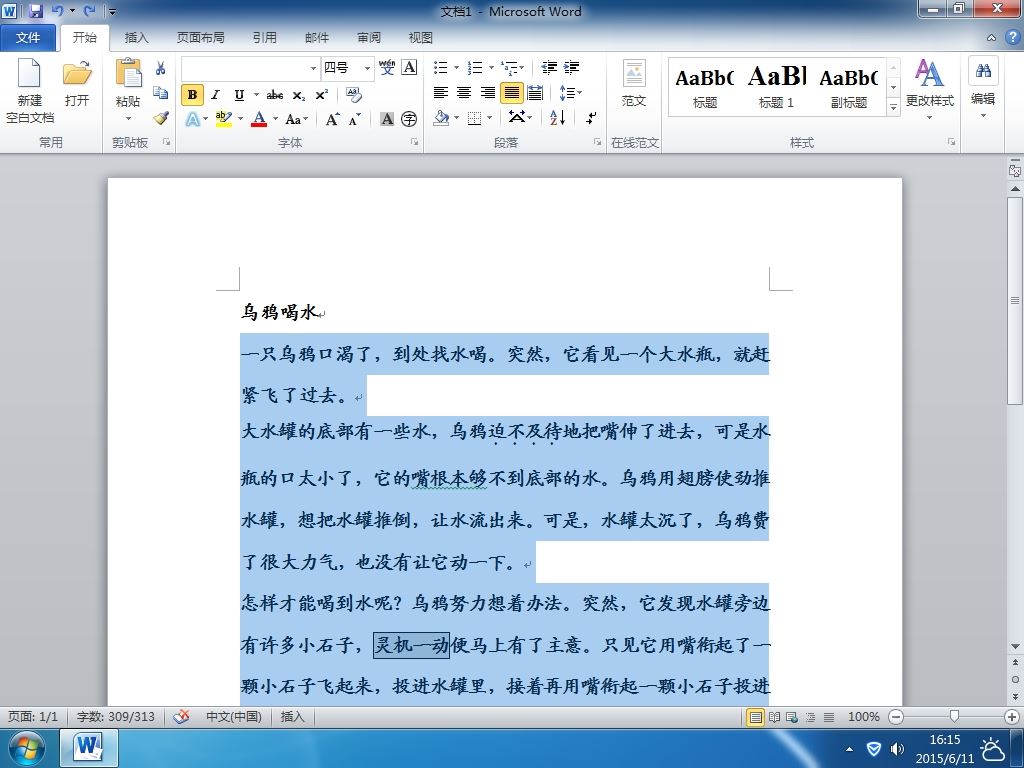Open font color dropdown arrow
Viewport: 1024px width, 768px height.
click(x=276, y=119)
